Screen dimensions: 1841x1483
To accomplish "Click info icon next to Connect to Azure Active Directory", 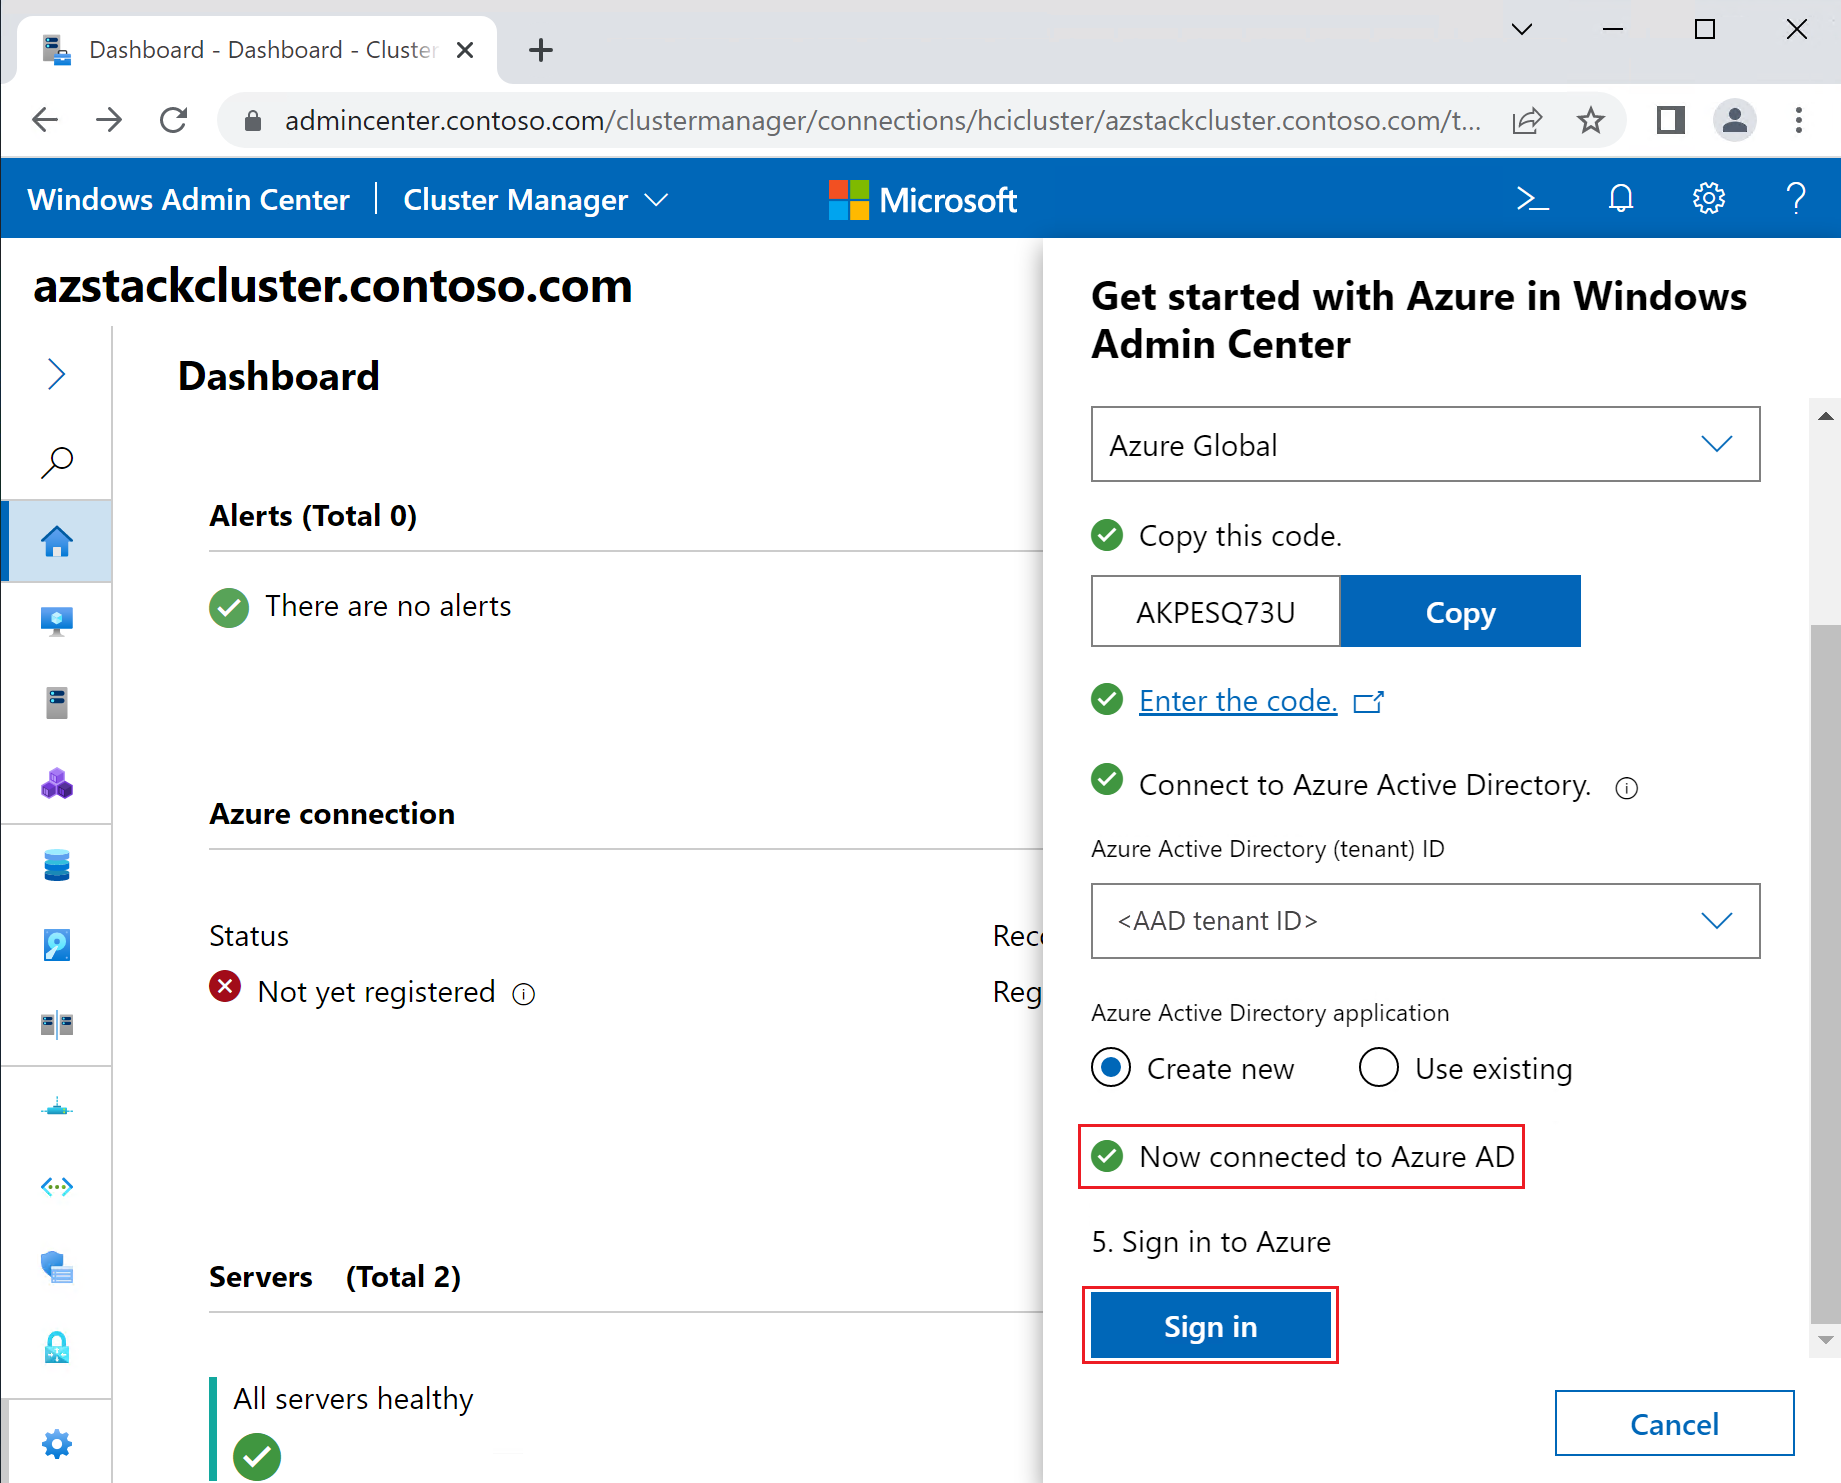I will [x=1627, y=788].
